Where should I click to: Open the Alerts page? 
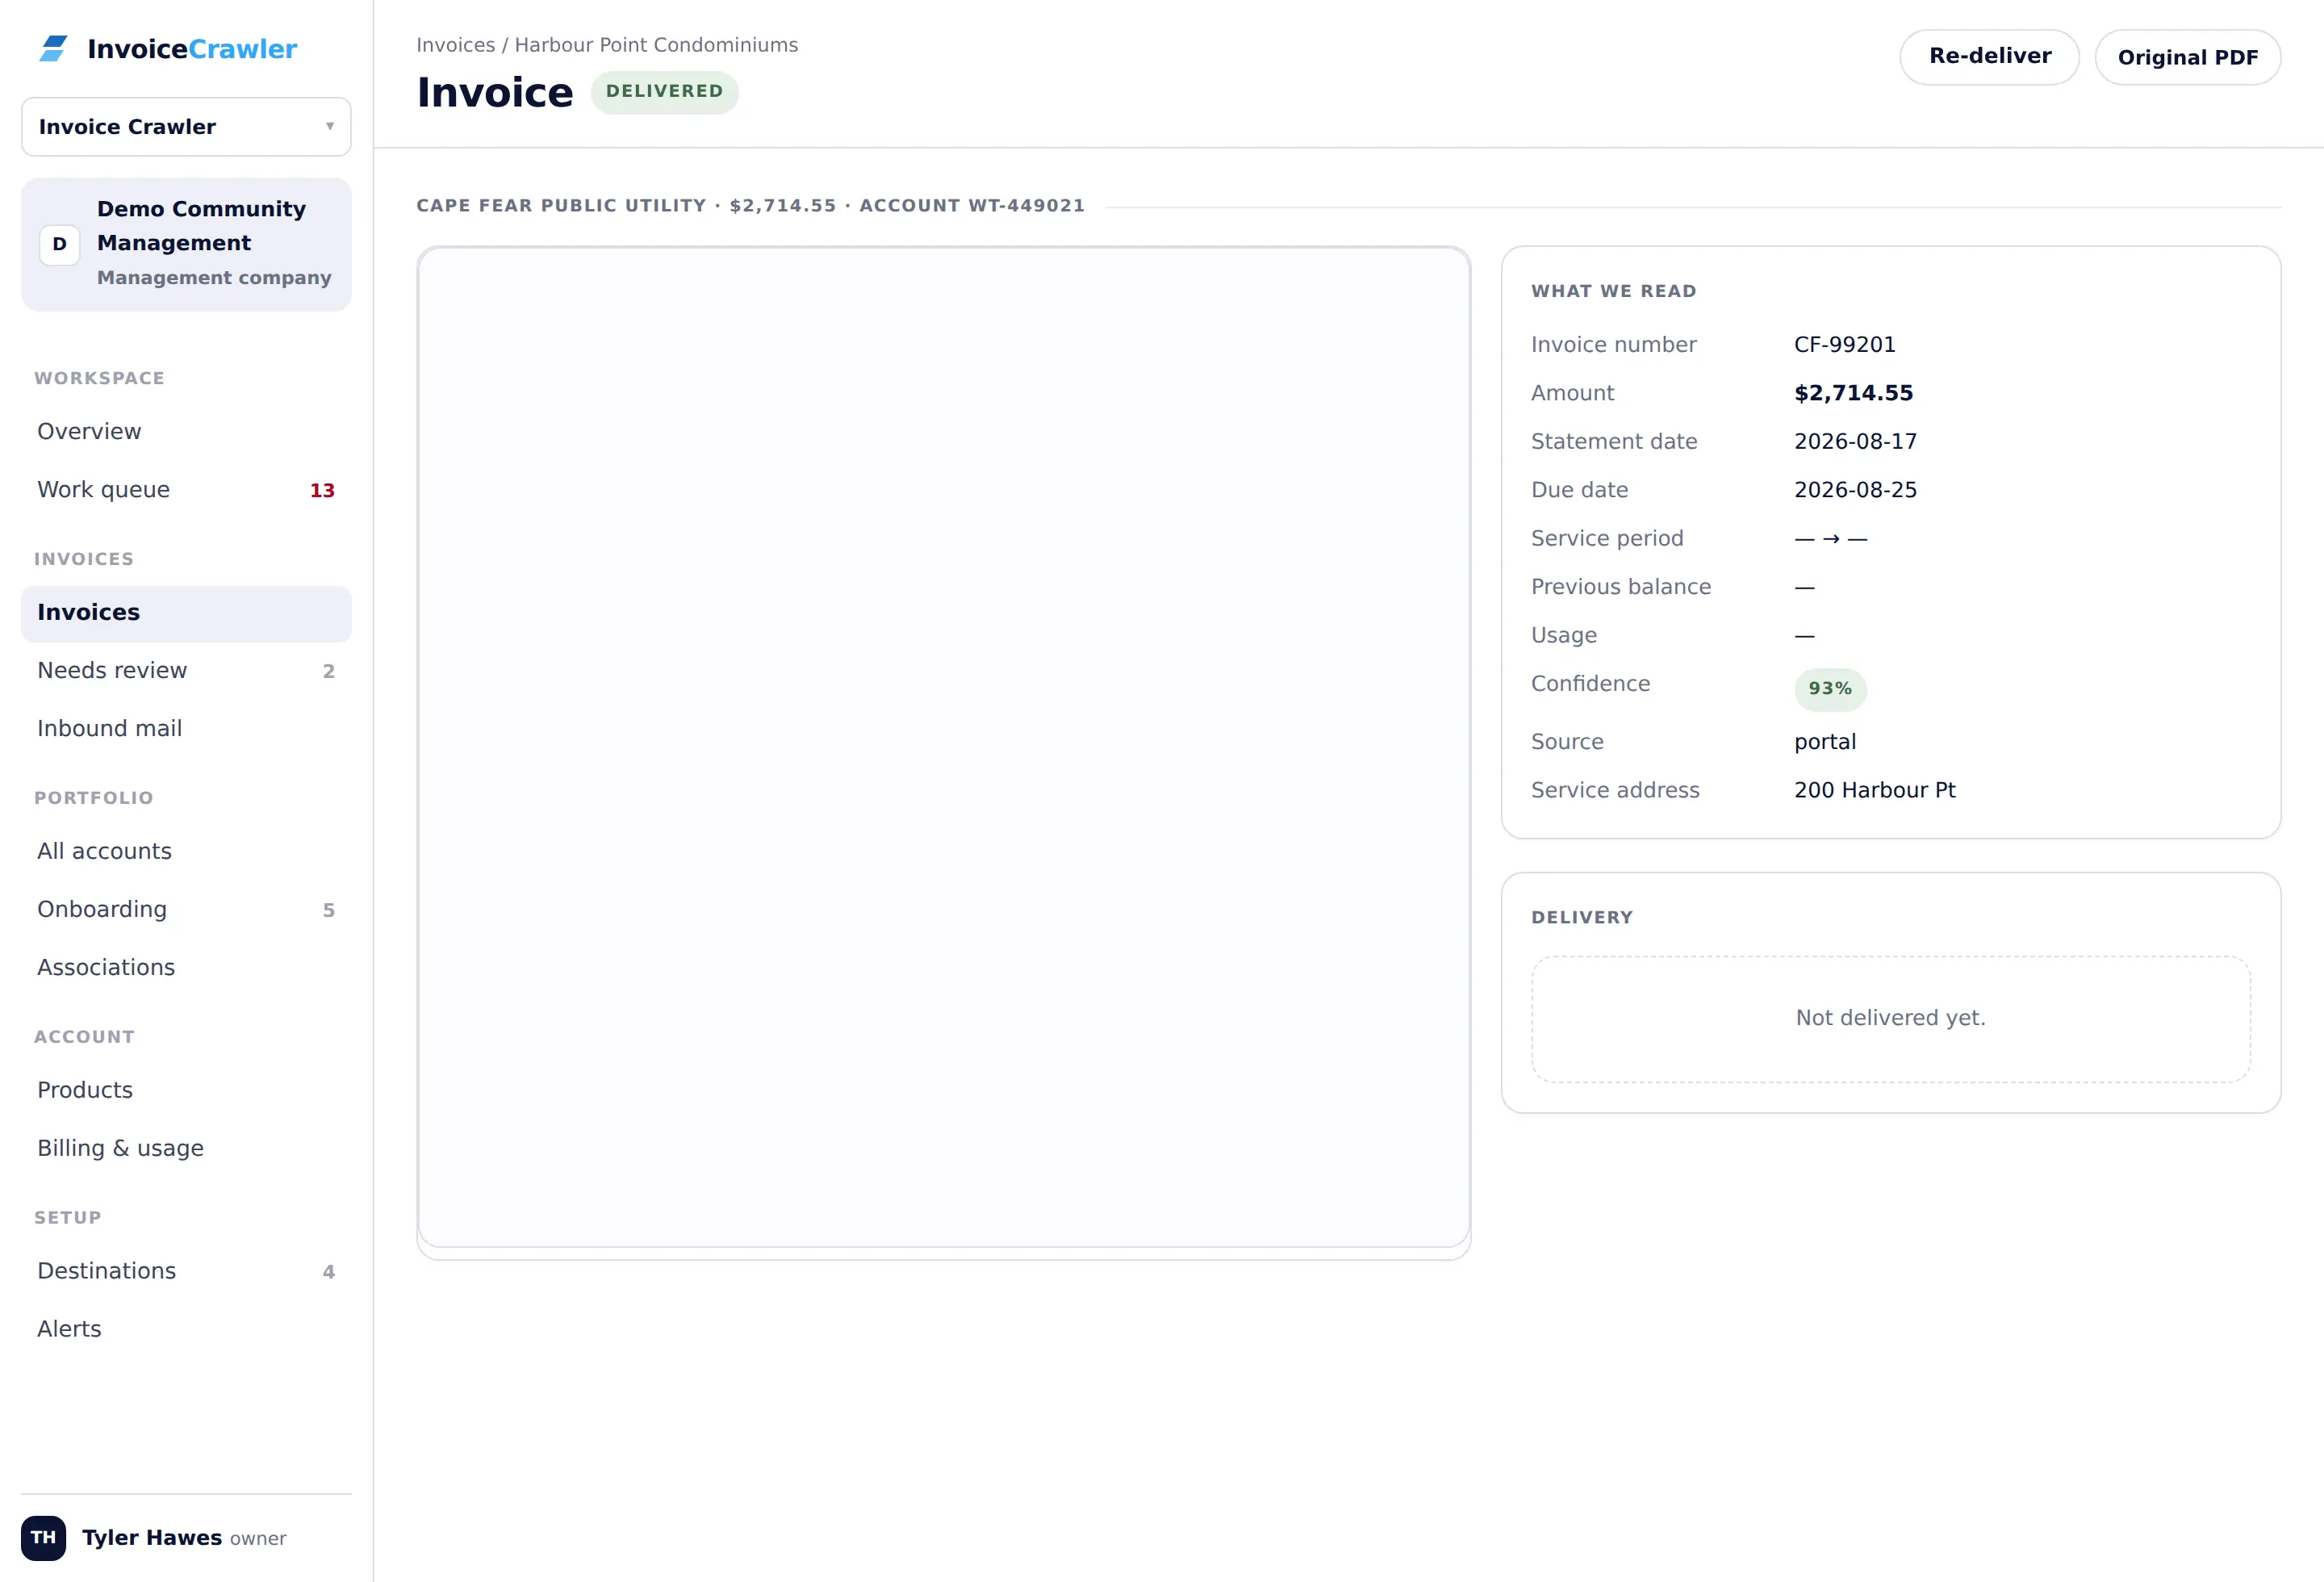(186, 1330)
